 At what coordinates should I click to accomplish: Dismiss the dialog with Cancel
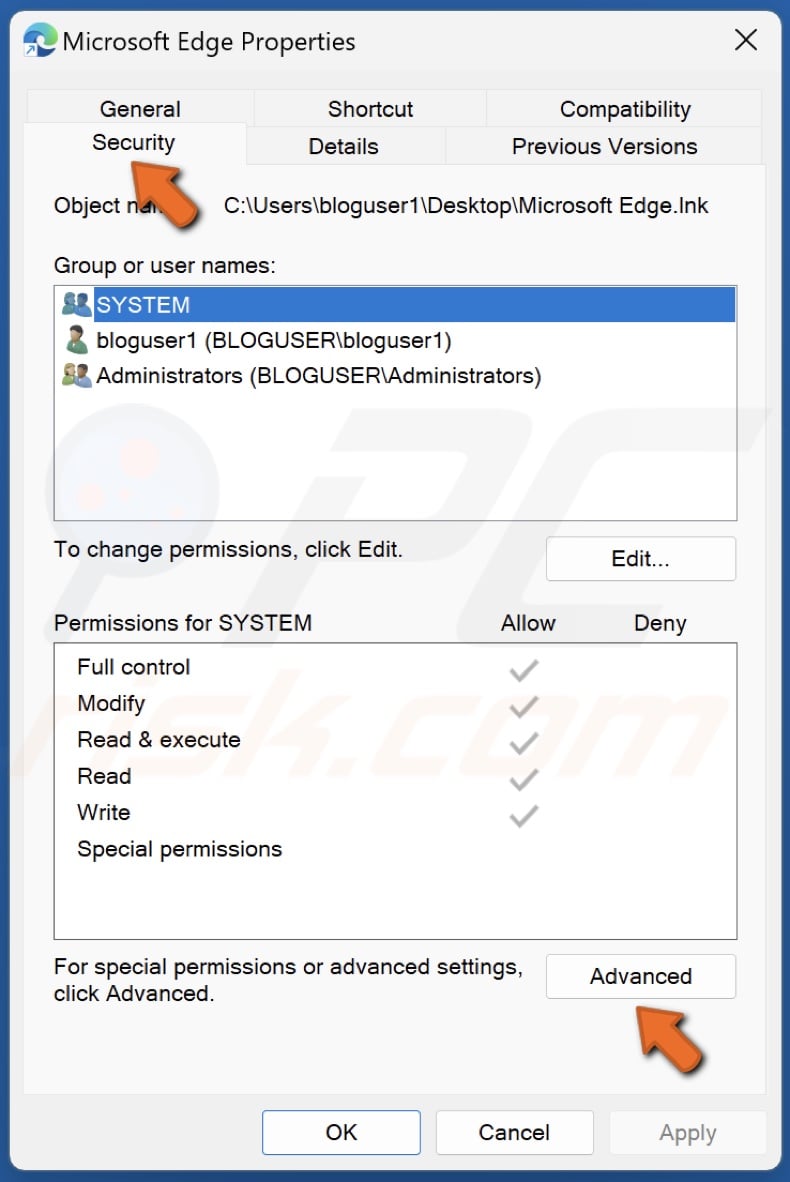(x=514, y=1132)
